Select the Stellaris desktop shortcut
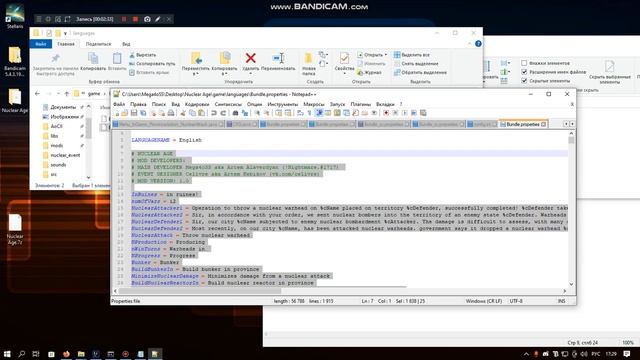Viewport: 640px width, 360px height. click(x=15, y=16)
